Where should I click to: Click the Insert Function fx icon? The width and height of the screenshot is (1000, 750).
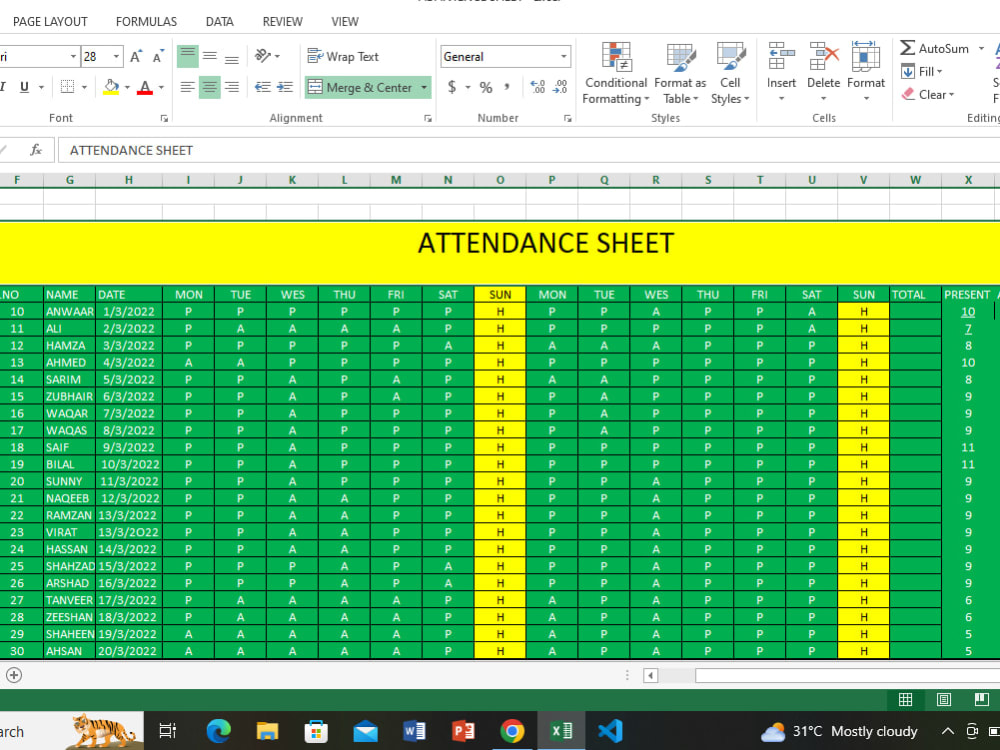click(36, 150)
